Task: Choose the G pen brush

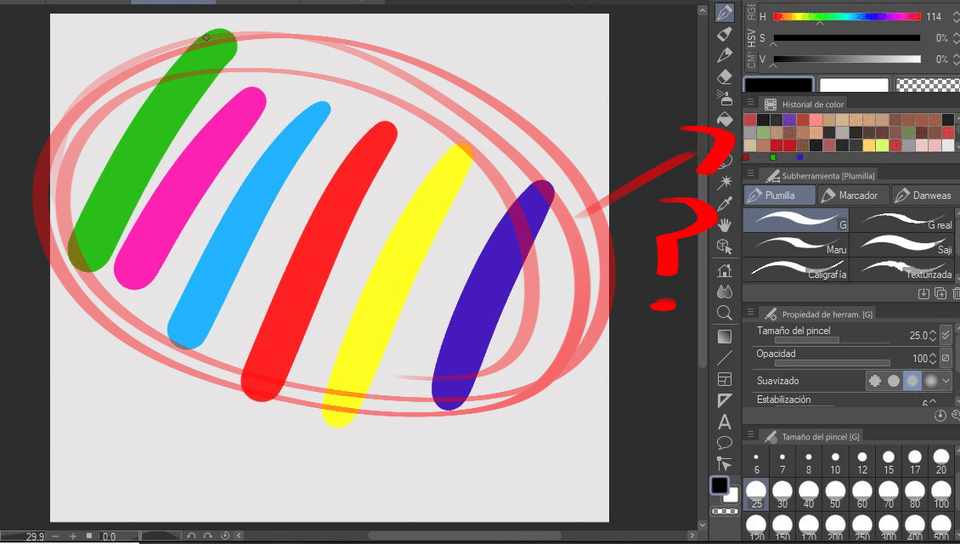Action: 796,220
